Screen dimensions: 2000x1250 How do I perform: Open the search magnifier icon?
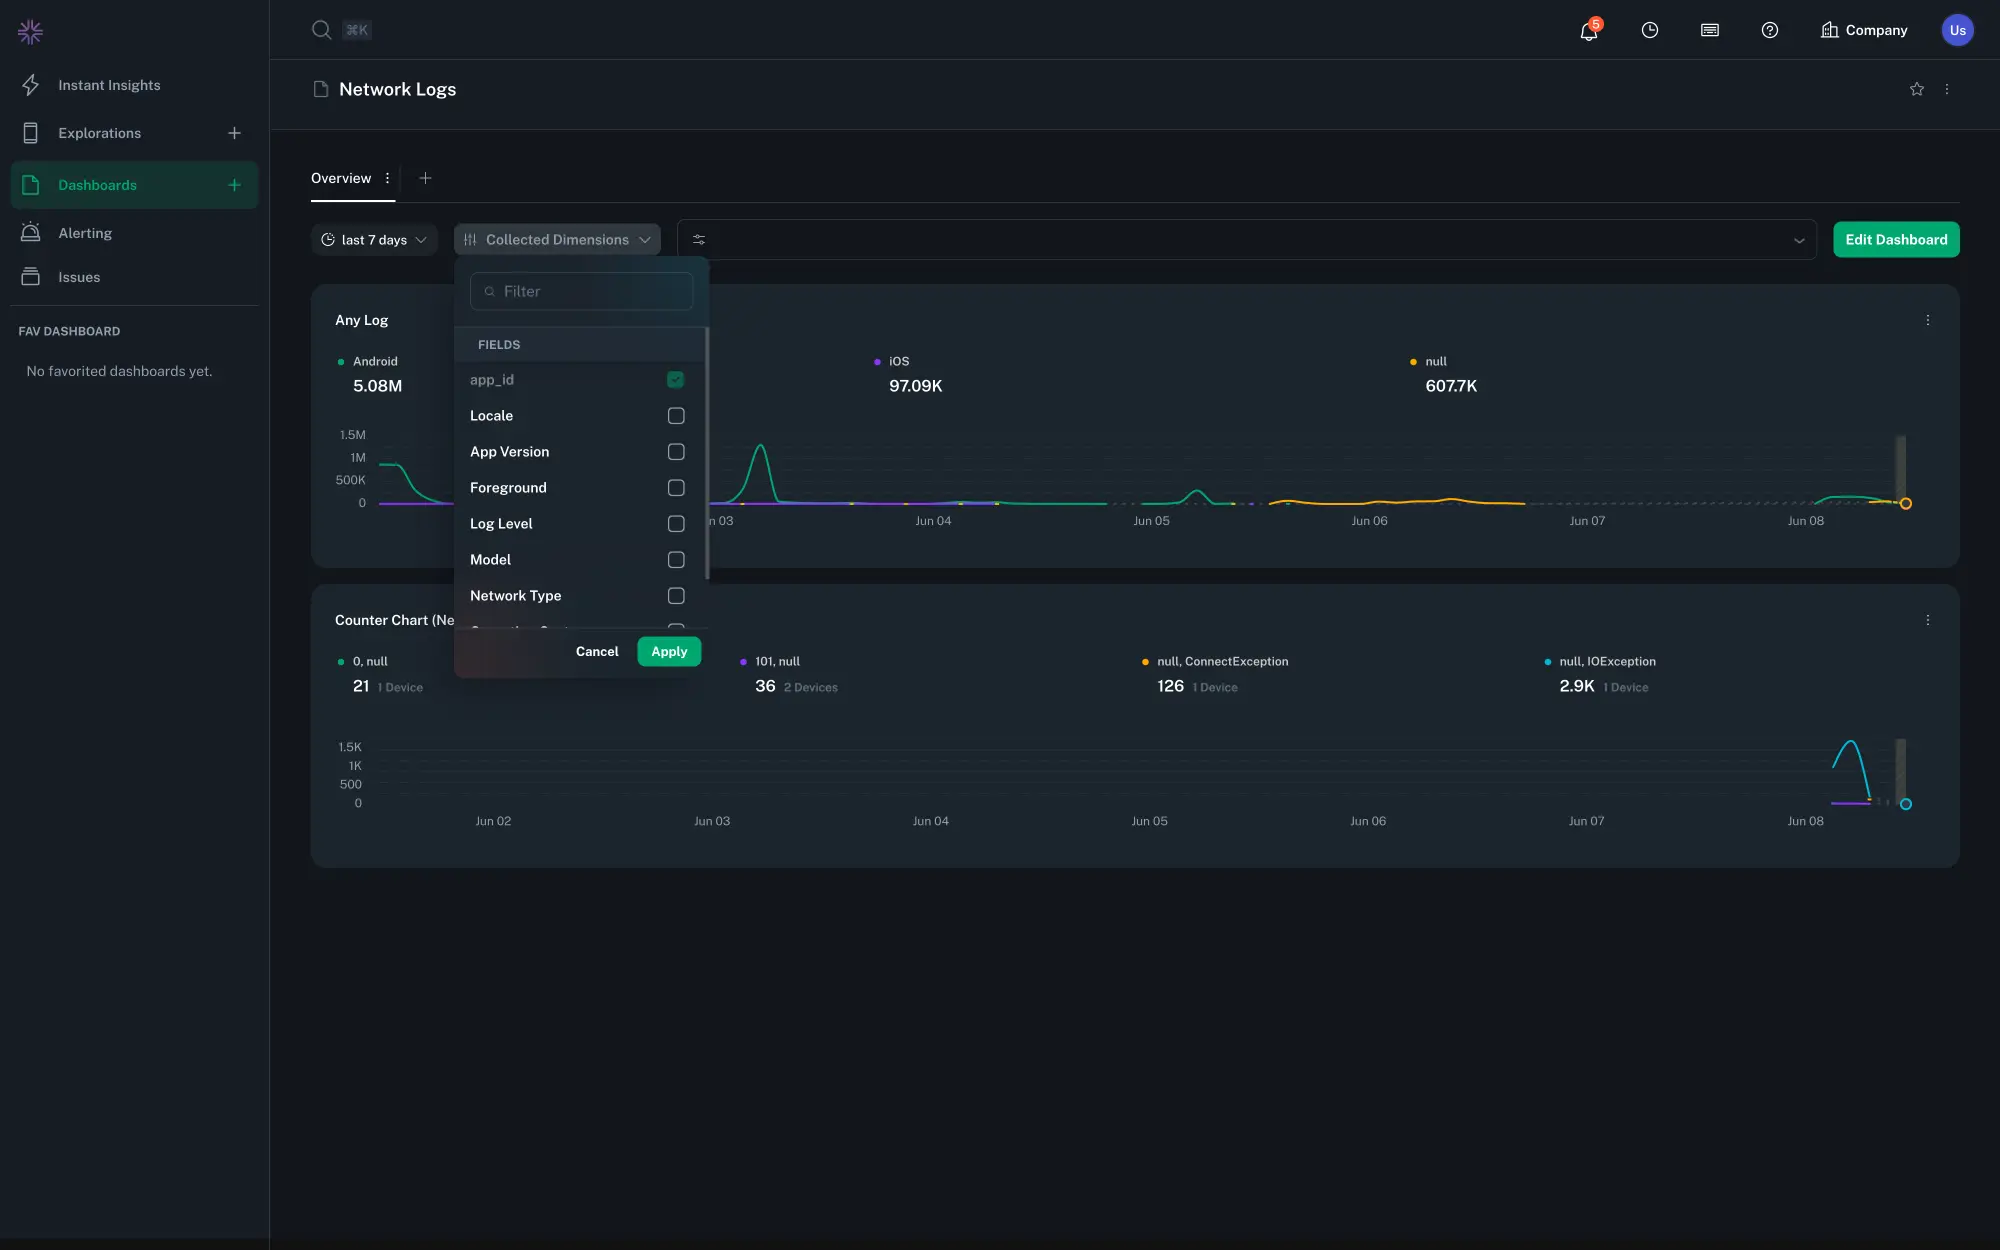pyautogui.click(x=321, y=30)
